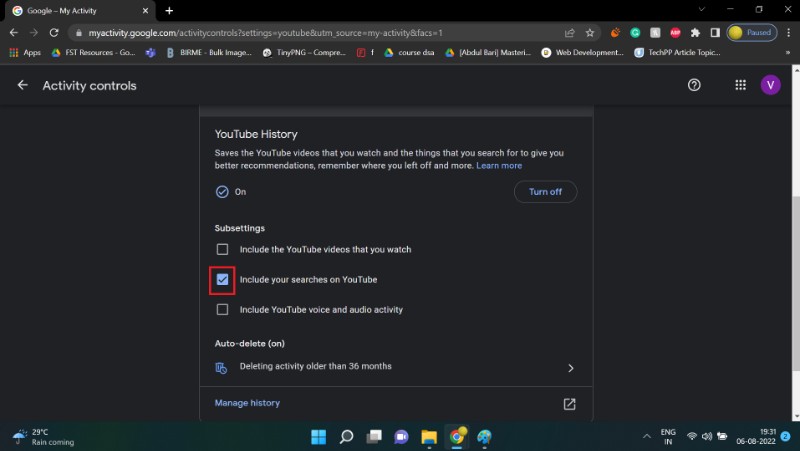Open the clock and date in taskbar

[756, 437]
